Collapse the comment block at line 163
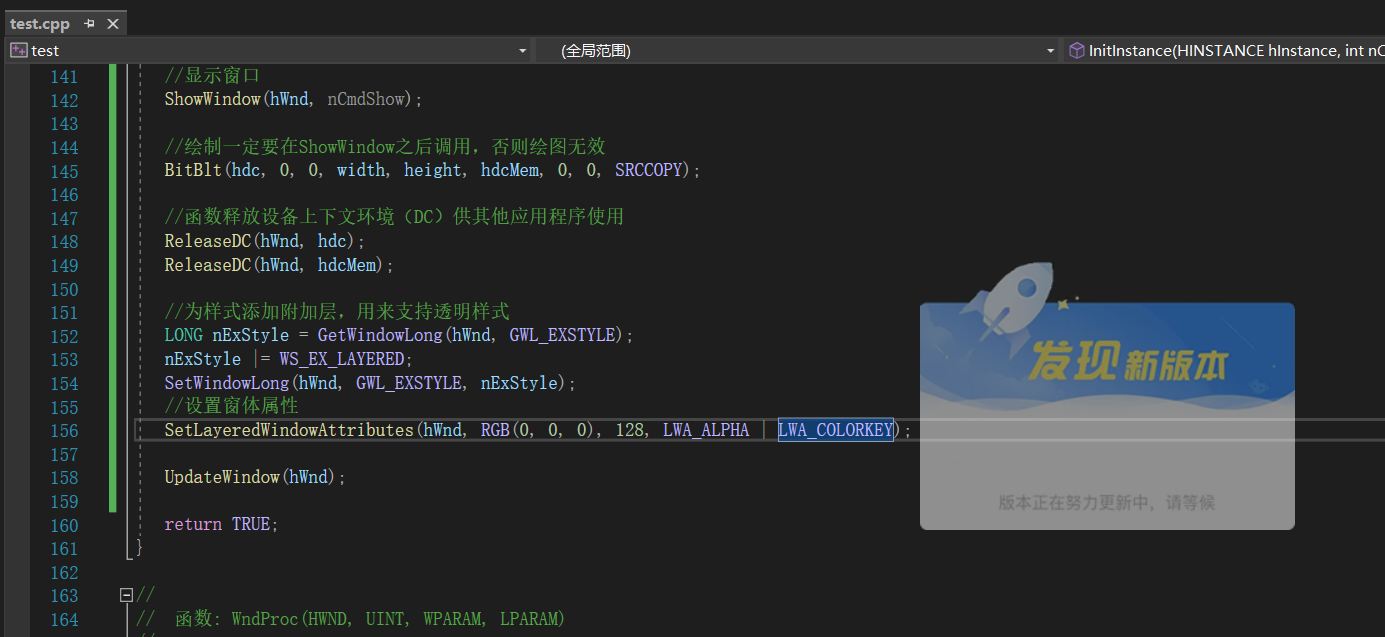 point(125,594)
